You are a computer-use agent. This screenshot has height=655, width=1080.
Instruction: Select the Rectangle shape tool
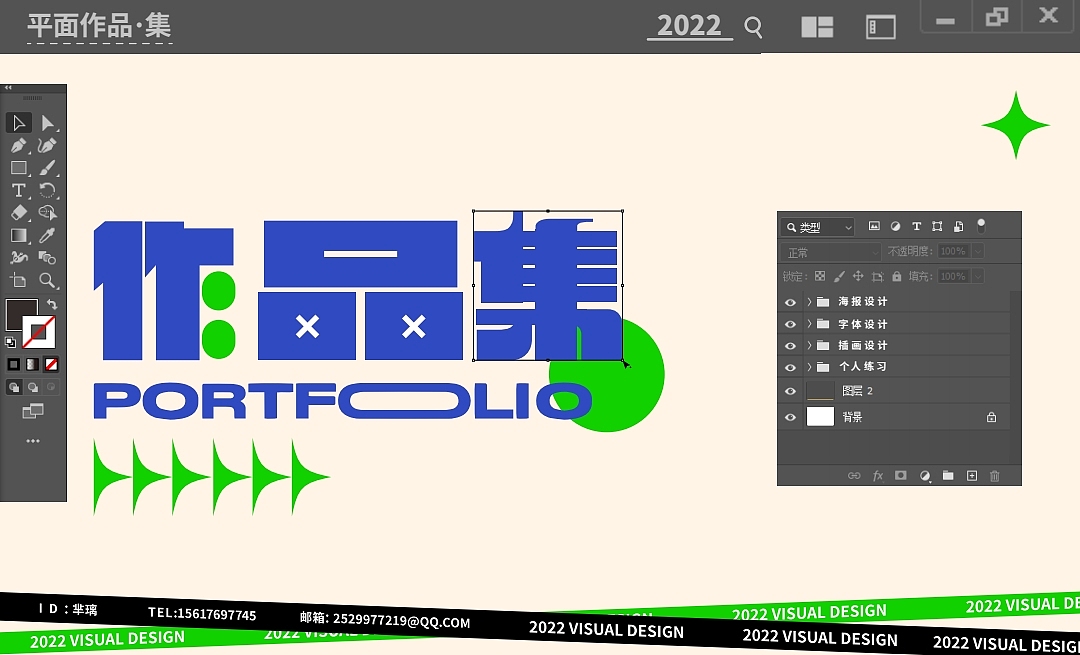[x=19, y=168]
